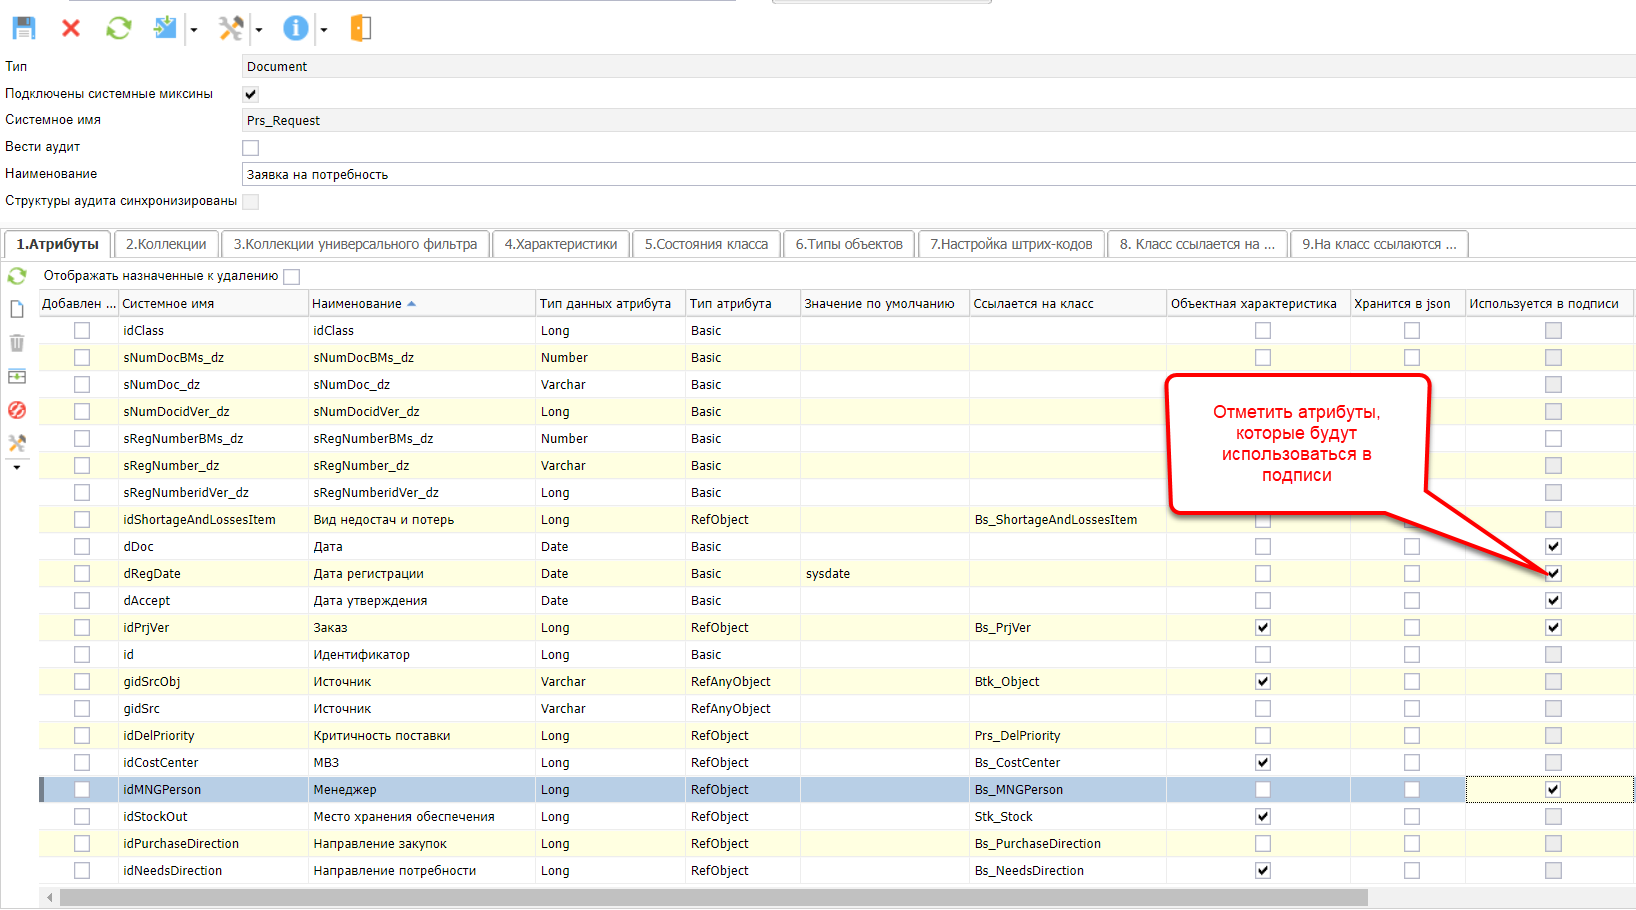The height and width of the screenshot is (910, 1636).
Task: Expand dropdown arrow beside info icon
Action: (x=324, y=30)
